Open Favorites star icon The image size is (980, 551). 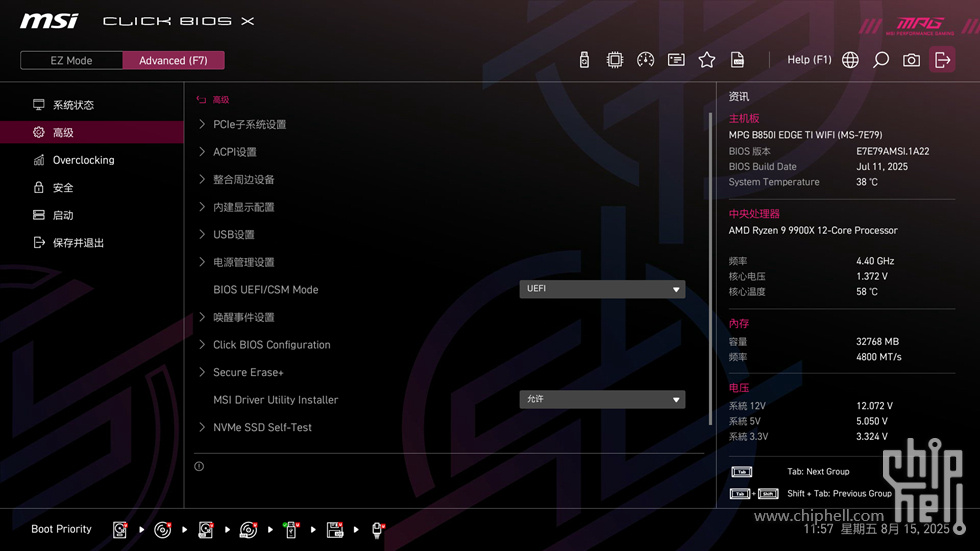pos(706,60)
